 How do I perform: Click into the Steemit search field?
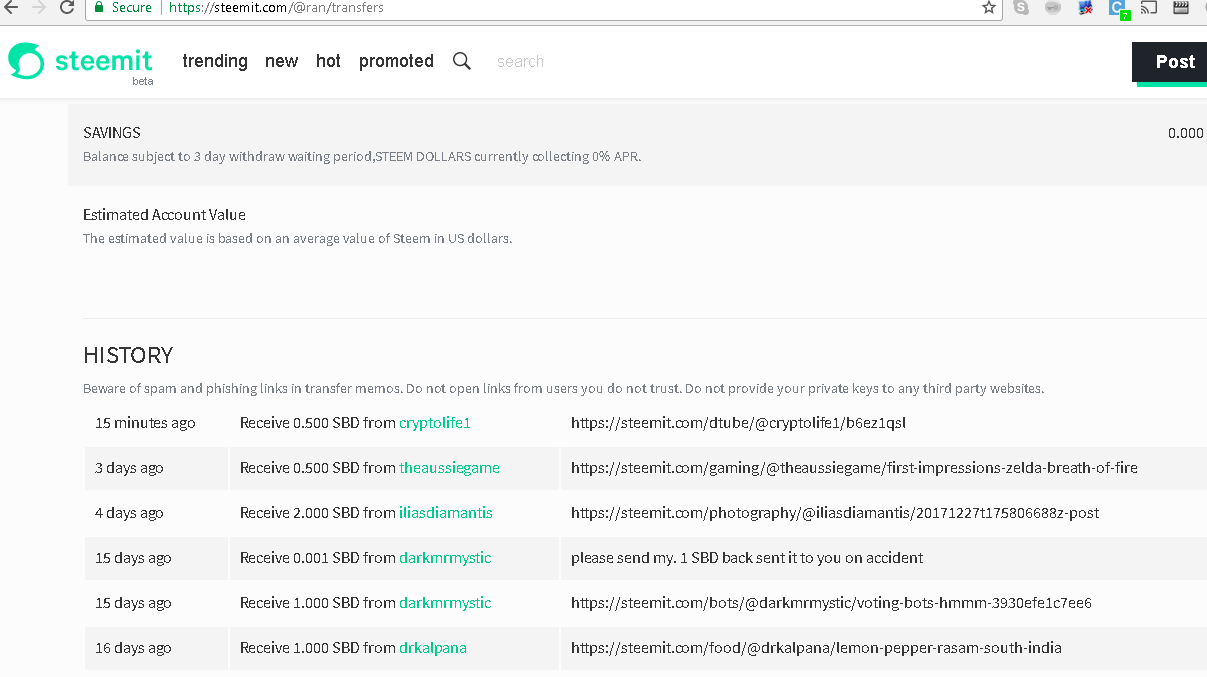[560, 62]
